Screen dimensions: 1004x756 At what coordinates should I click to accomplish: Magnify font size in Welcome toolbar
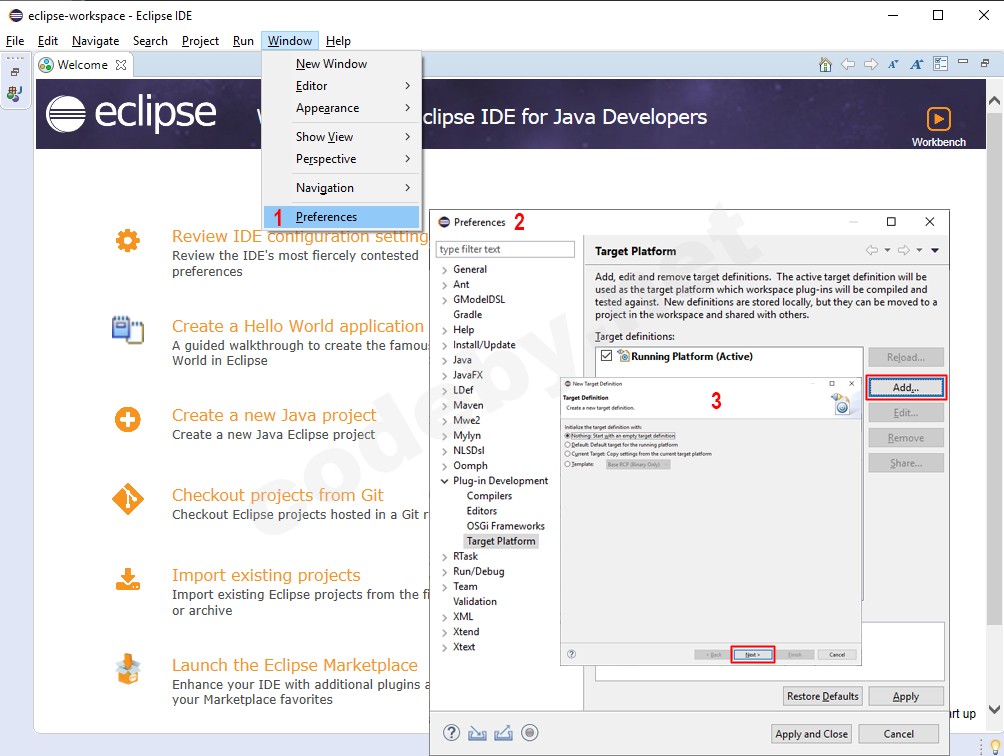click(916, 64)
